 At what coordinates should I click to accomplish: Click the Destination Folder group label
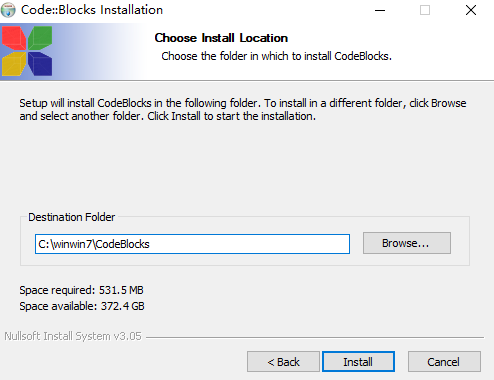(x=71, y=217)
